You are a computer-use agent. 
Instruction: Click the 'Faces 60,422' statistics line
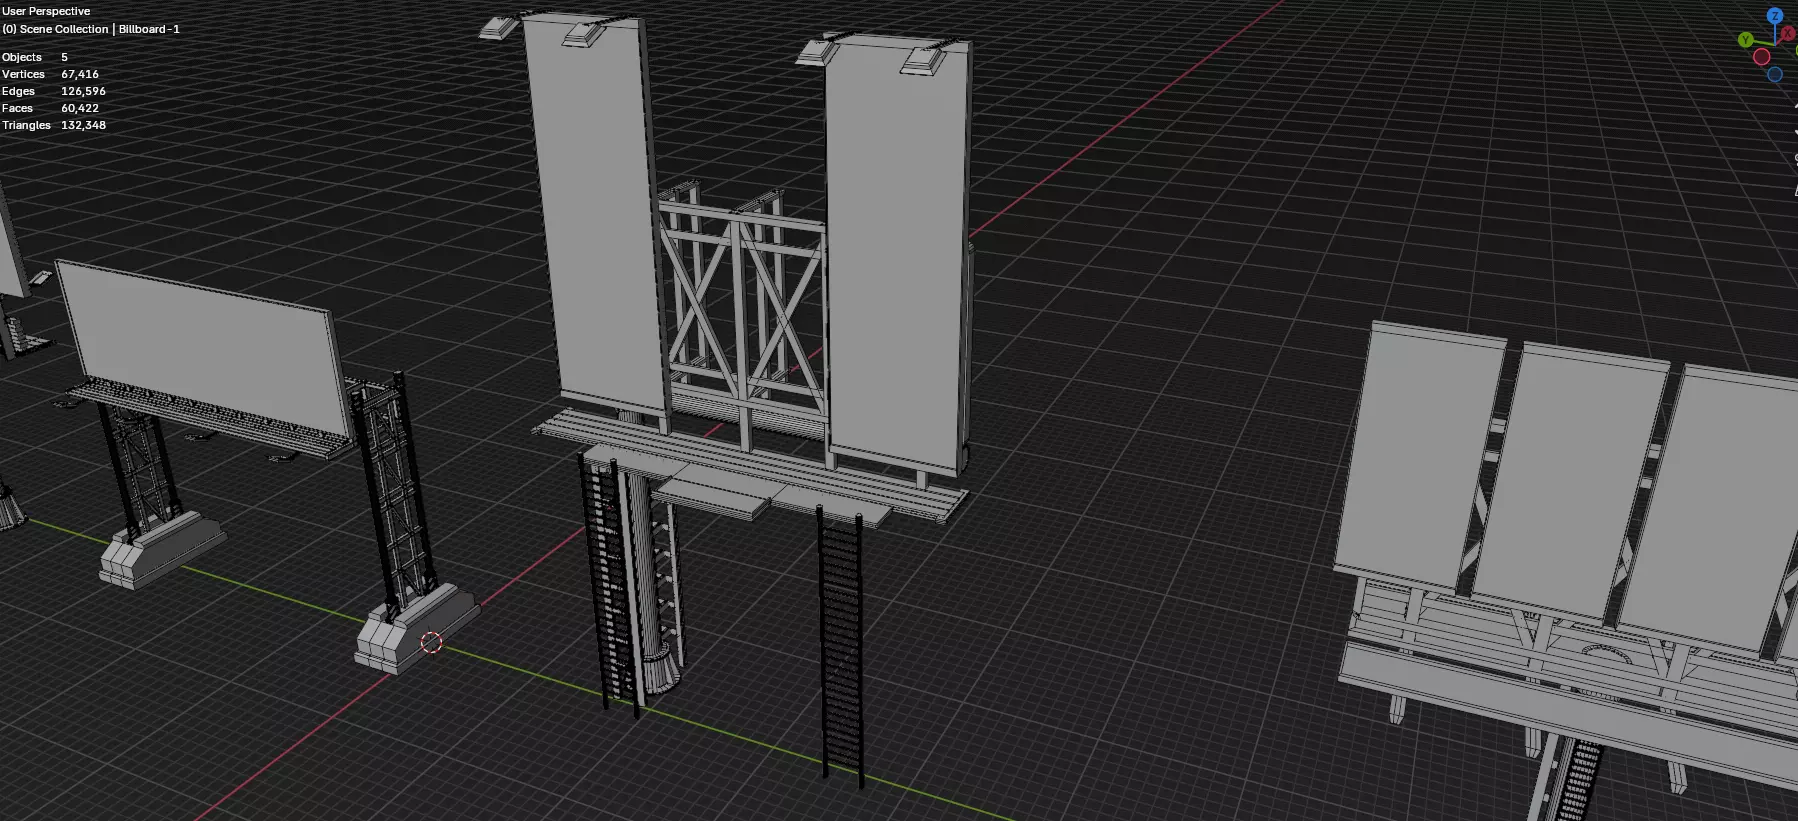pyautogui.click(x=50, y=108)
